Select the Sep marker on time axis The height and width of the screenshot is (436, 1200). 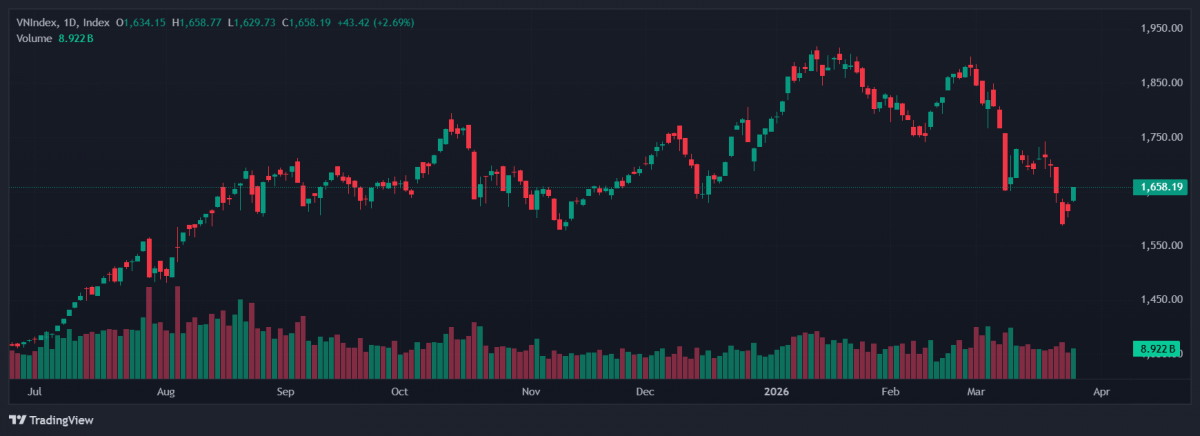pyautogui.click(x=285, y=393)
